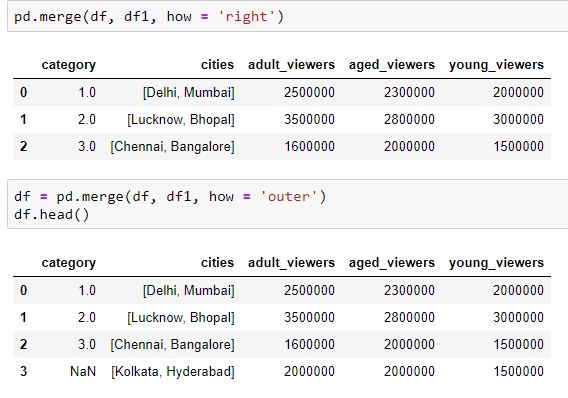Click young_viewers header in second table

click(x=496, y=263)
